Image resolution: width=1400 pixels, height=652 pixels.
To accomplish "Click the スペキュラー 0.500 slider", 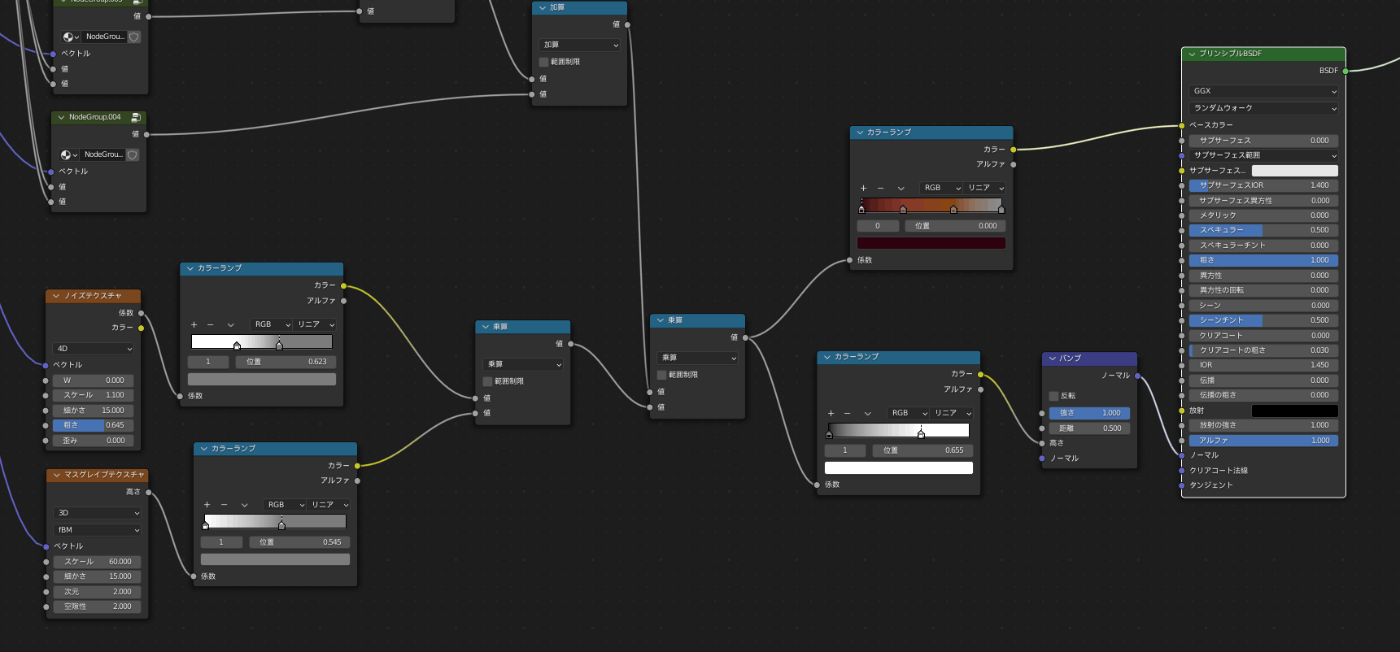I will 1264,230.
